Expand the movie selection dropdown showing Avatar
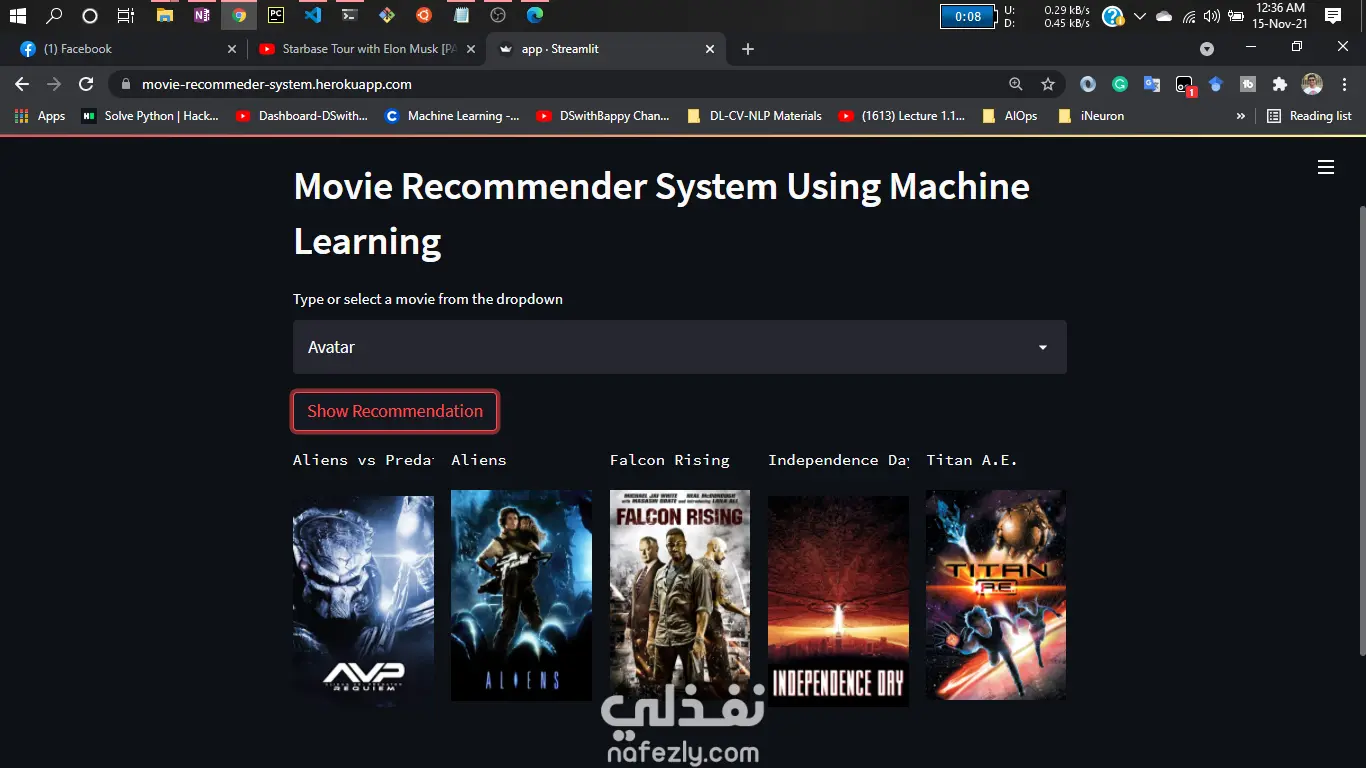Image resolution: width=1366 pixels, height=768 pixels. pyautogui.click(x=680, y=347)
